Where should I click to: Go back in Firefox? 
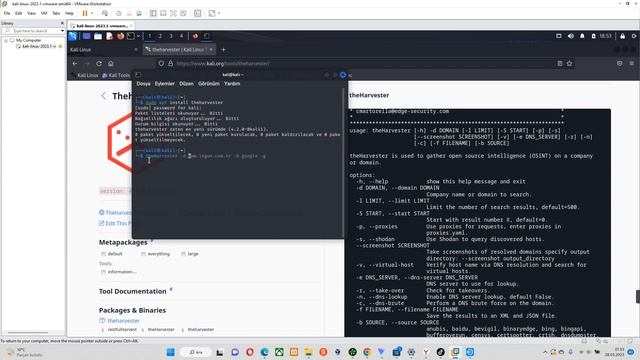(75, 63)
